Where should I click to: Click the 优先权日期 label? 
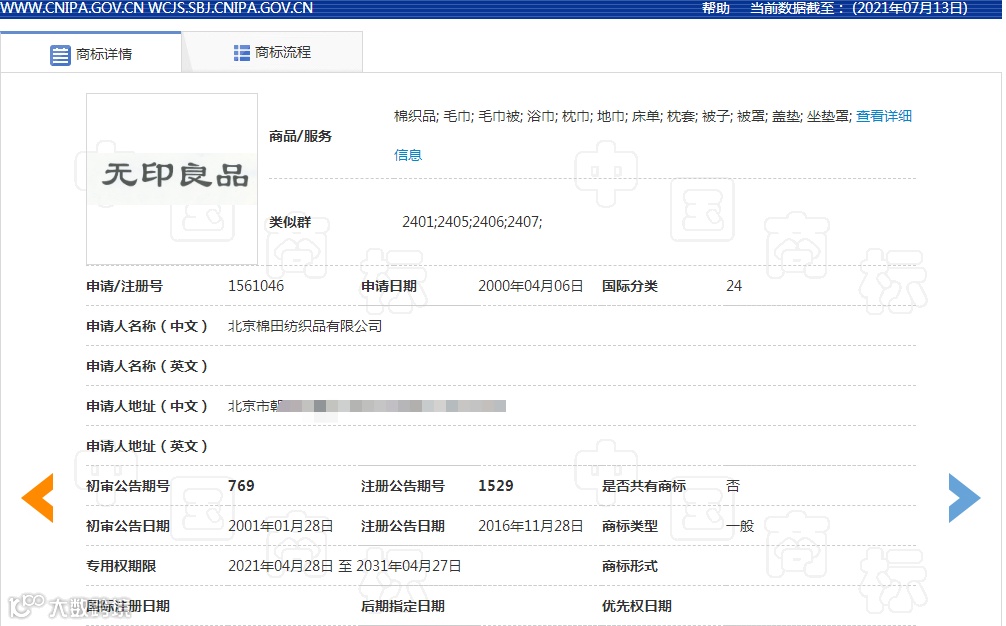(637, 606)
